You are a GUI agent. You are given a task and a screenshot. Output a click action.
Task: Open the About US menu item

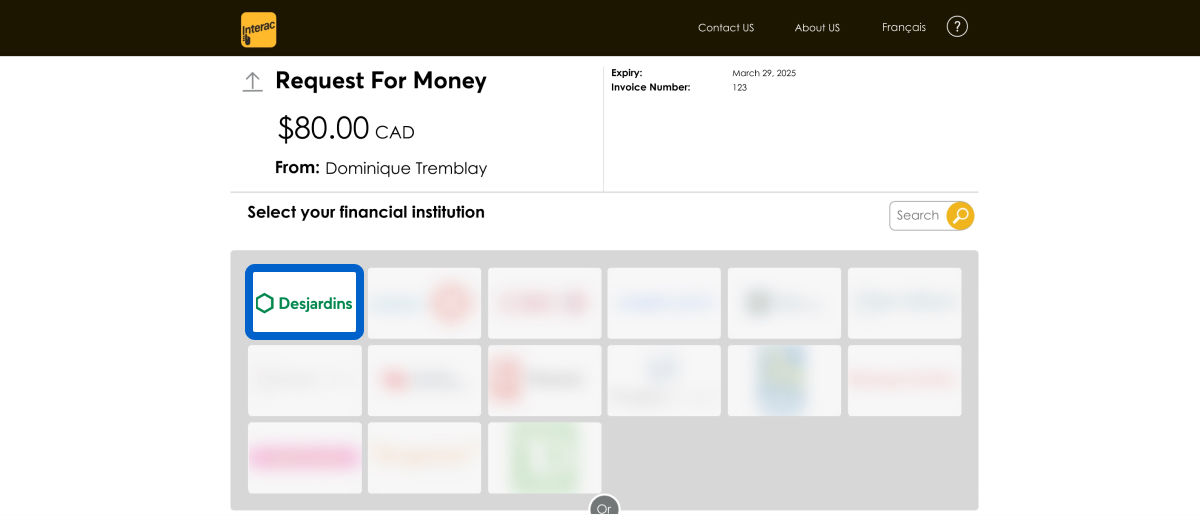pos(817,28)
